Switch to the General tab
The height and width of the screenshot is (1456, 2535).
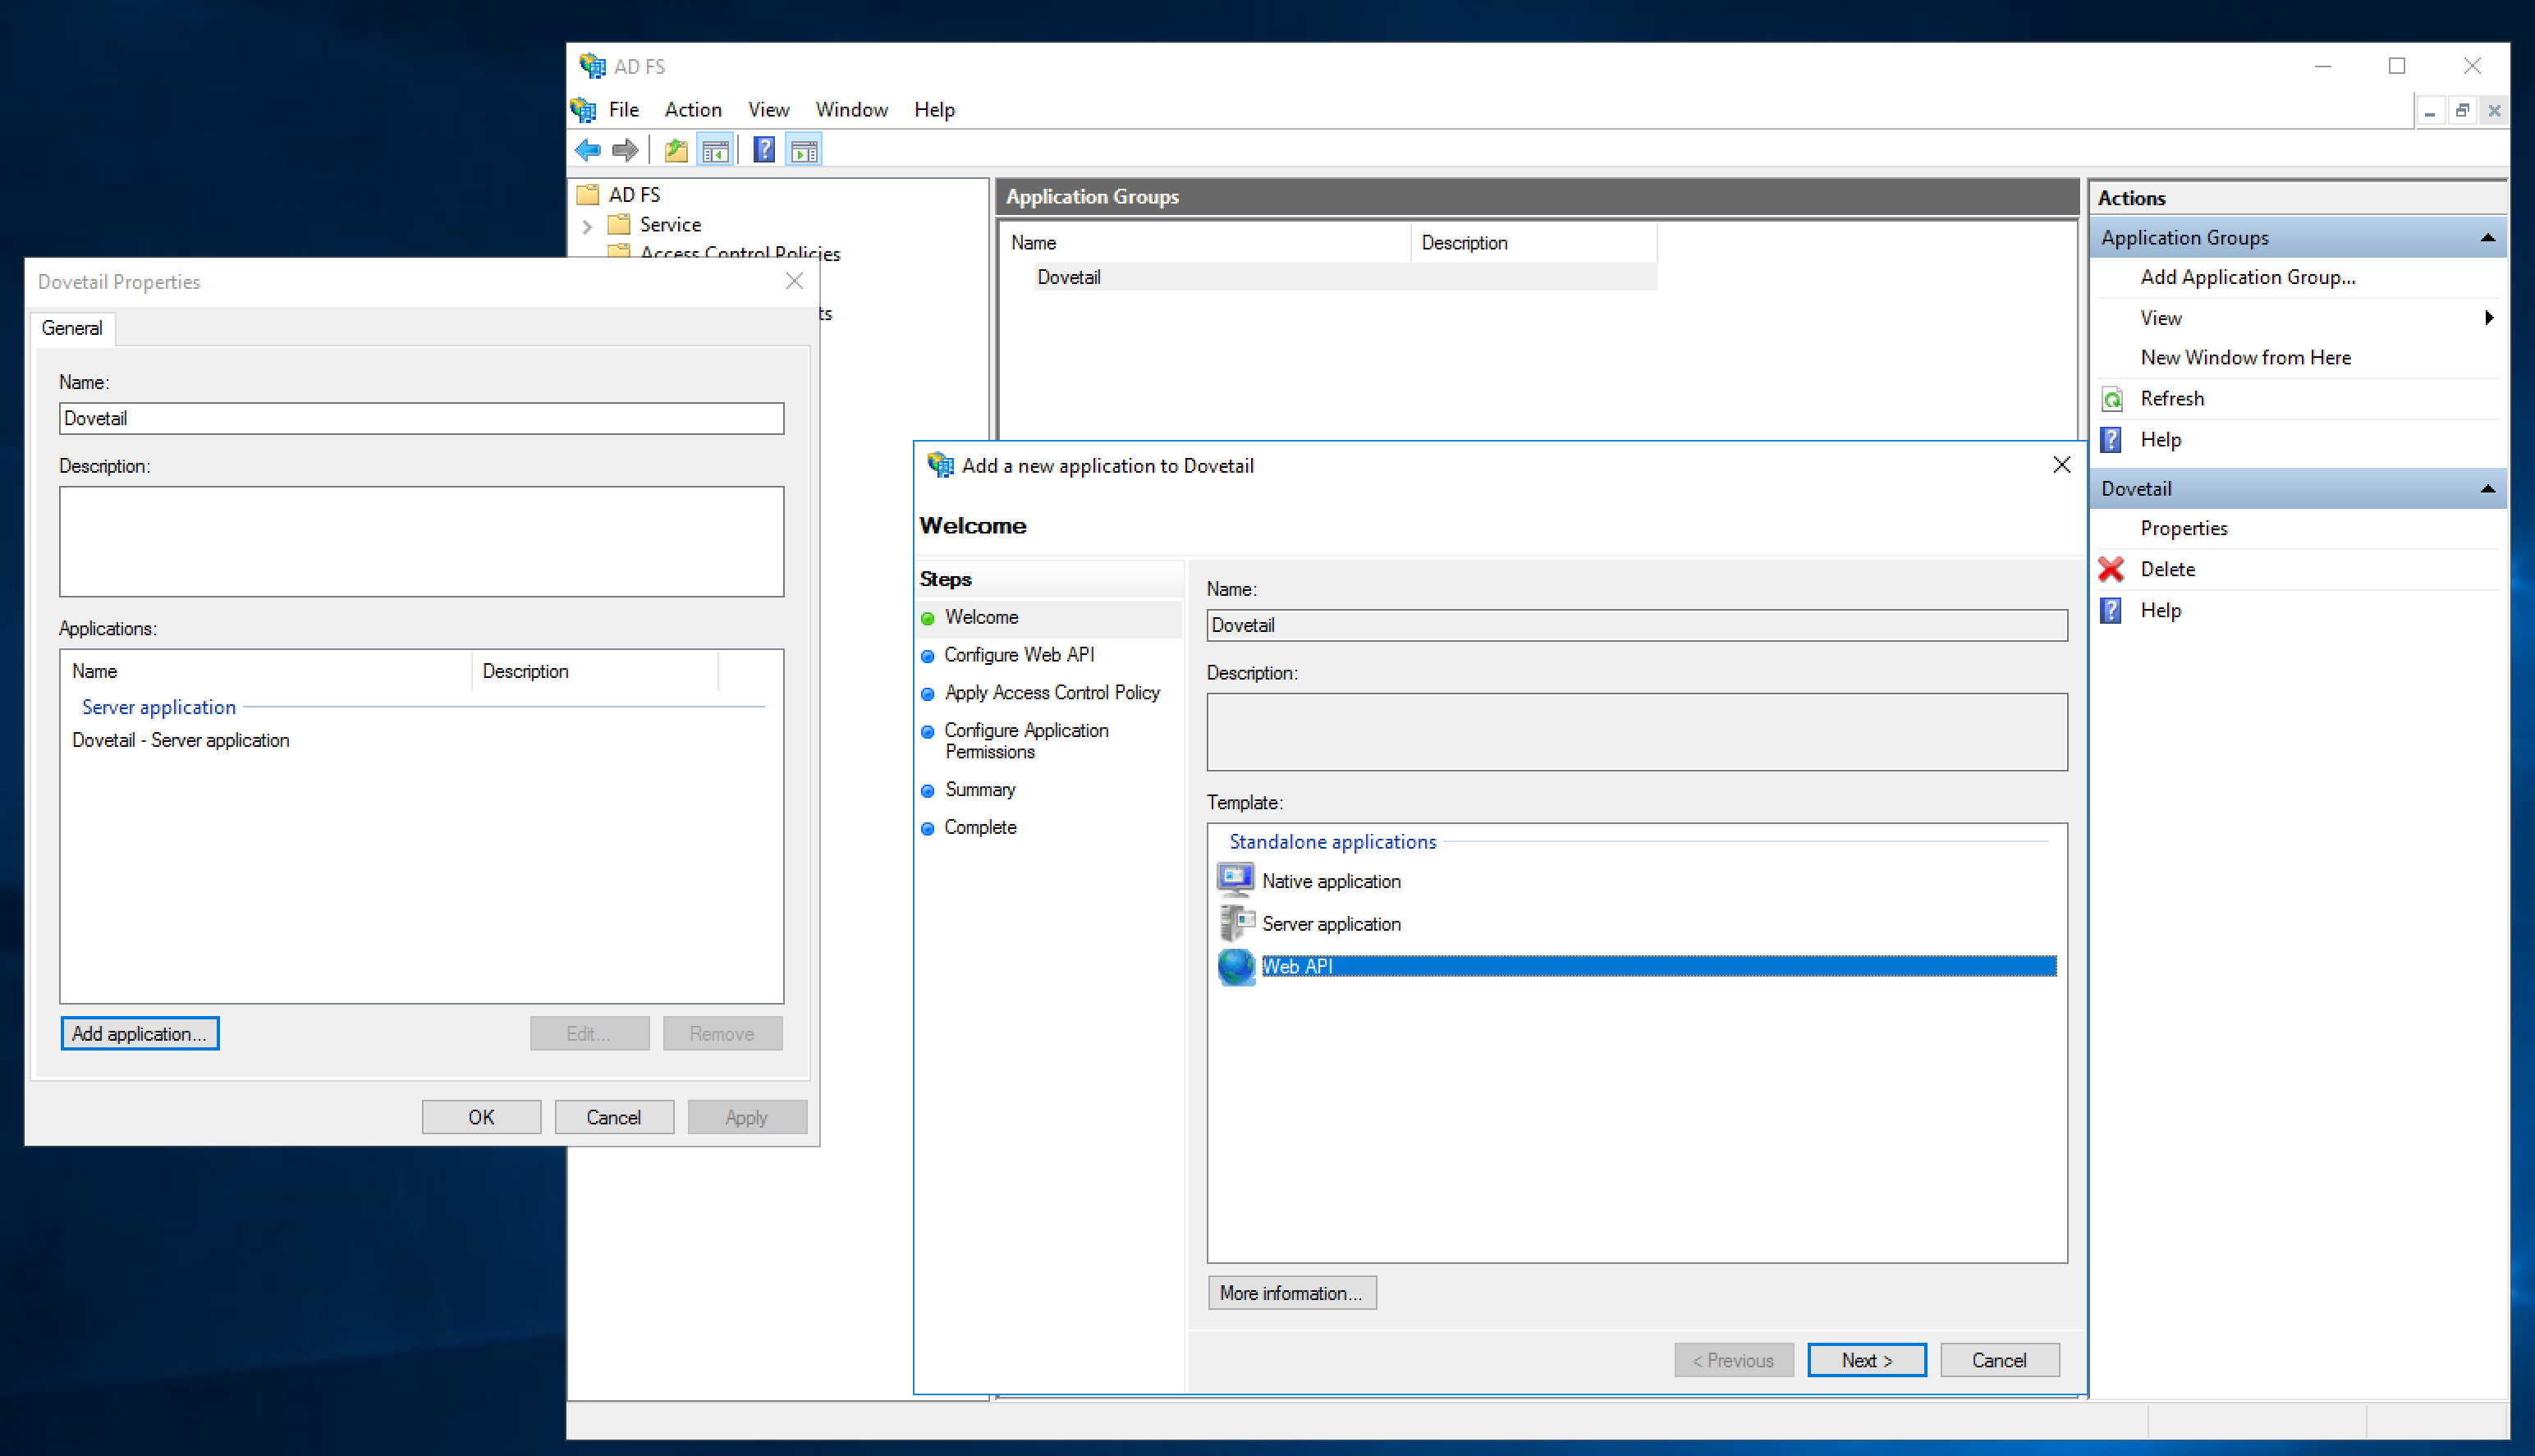(72, 328)
